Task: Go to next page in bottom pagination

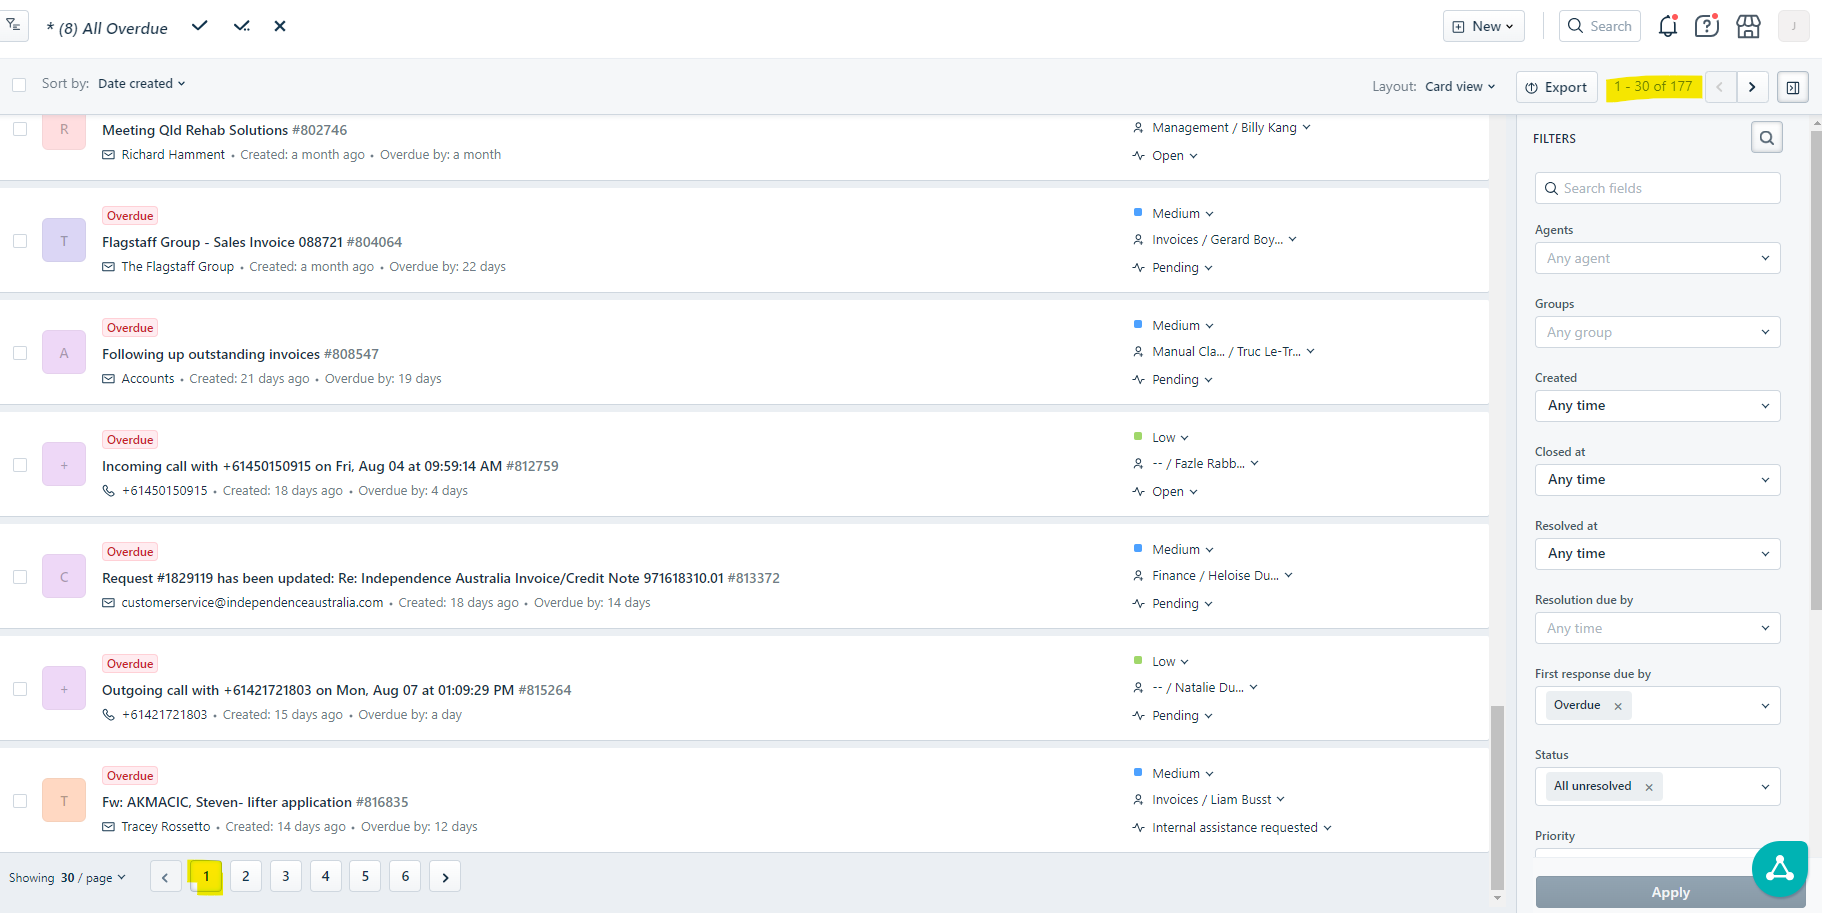Action: 445,877
